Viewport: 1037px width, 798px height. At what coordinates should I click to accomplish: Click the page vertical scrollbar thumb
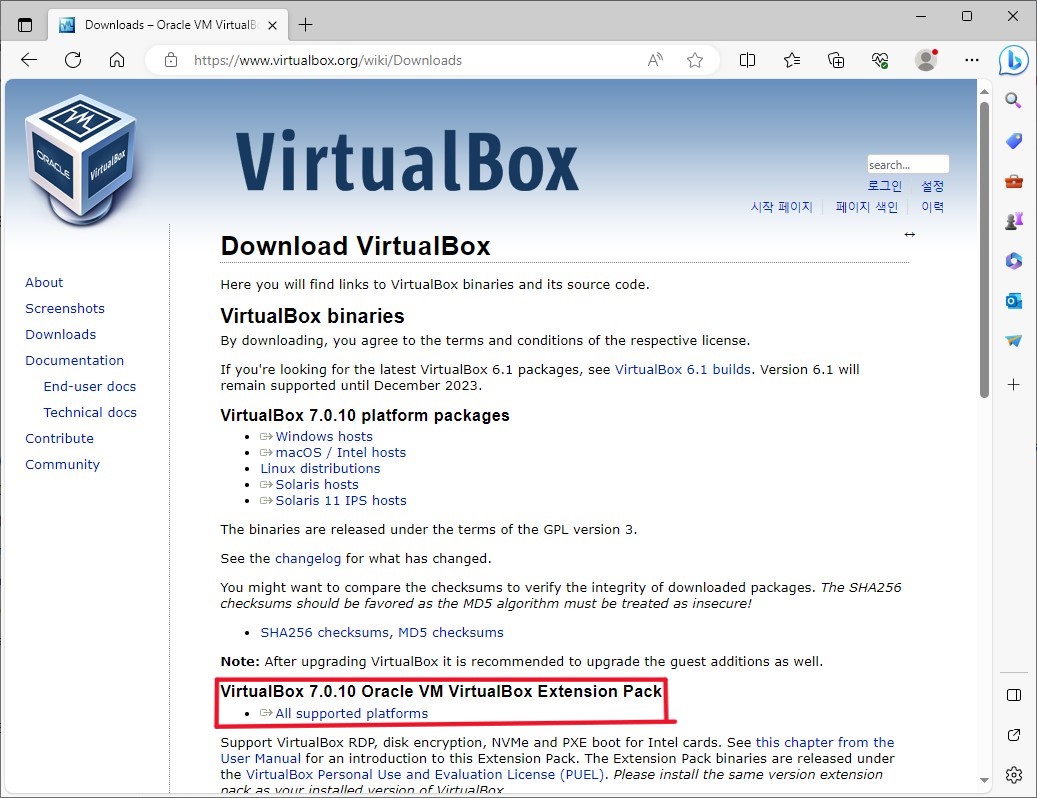(x=984, y=249)
